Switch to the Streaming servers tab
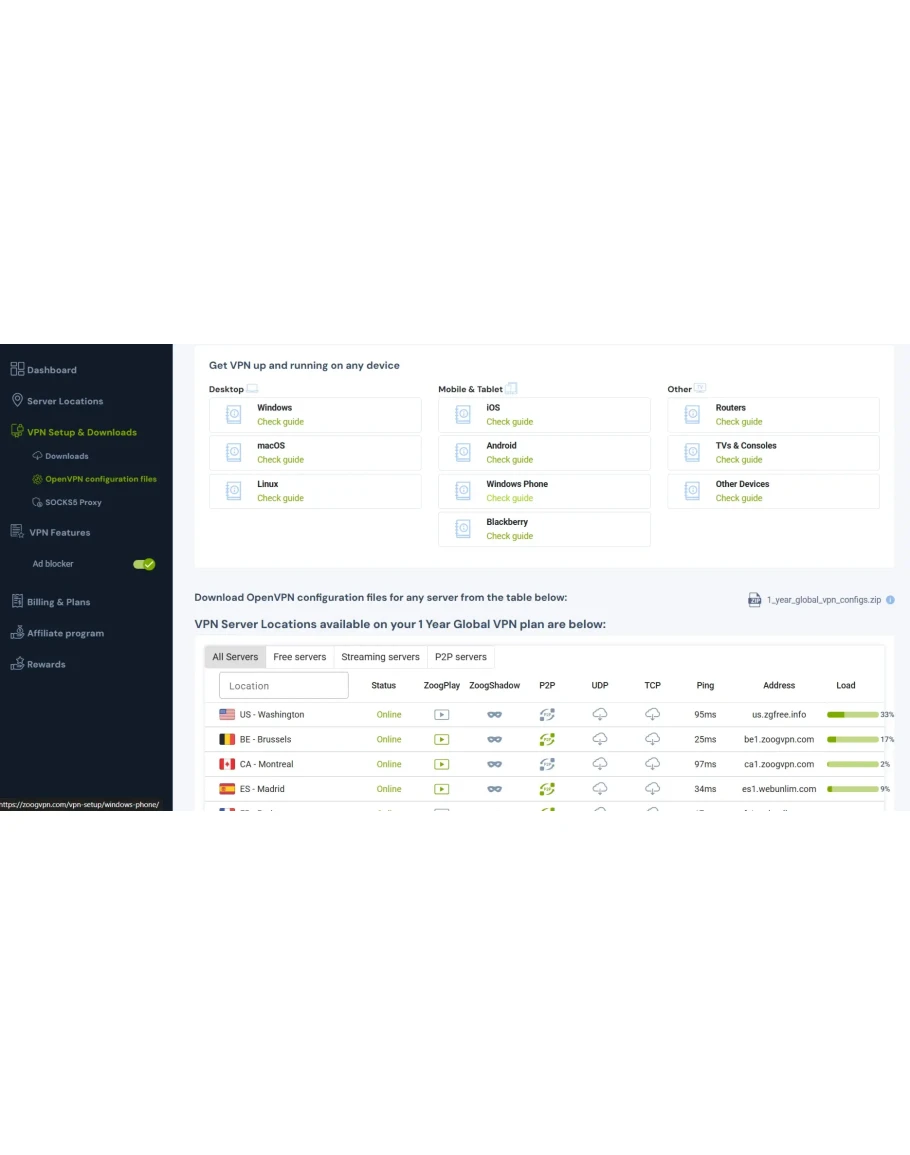The height and width of the screenshot is (1155, 910). [x=380, y=657]
